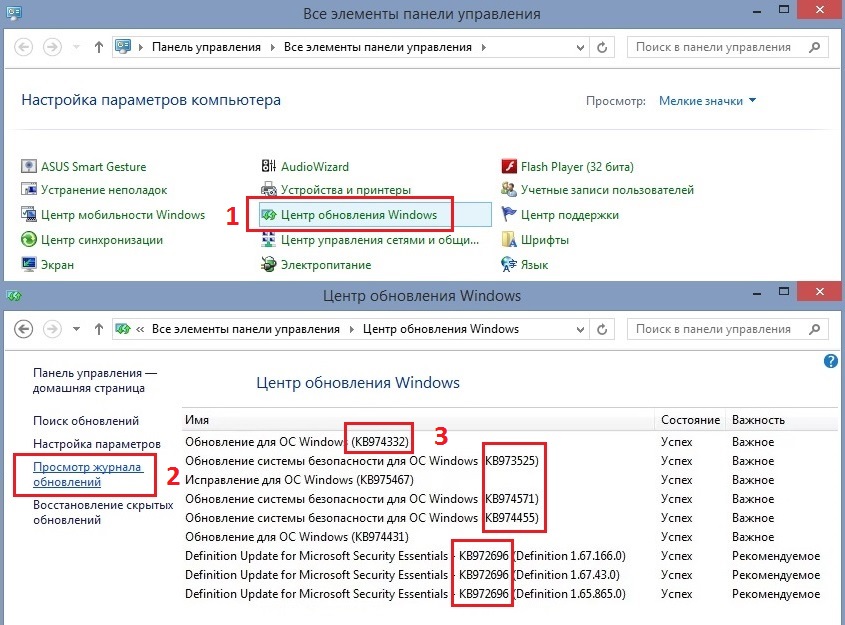Image resolution: width=845 pixels, height=625 pixels.
Task: Open Flash Player (32 бита) icon
Action: point(509,166)
